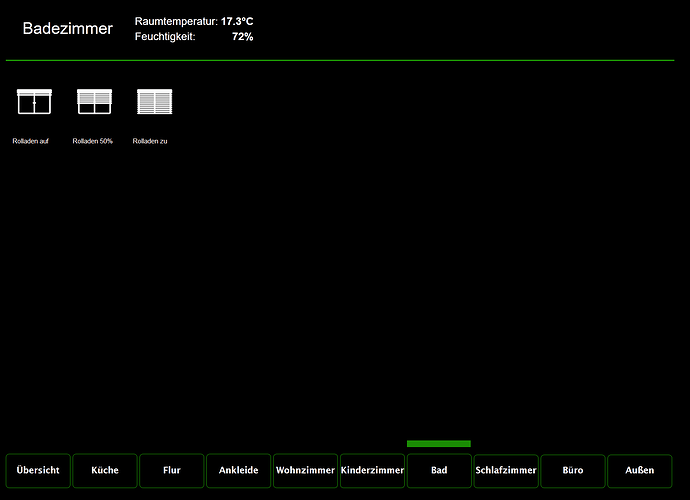Click the open shutter icon
The width and height of the screenshot is (690, 500).
coord(34,101)
